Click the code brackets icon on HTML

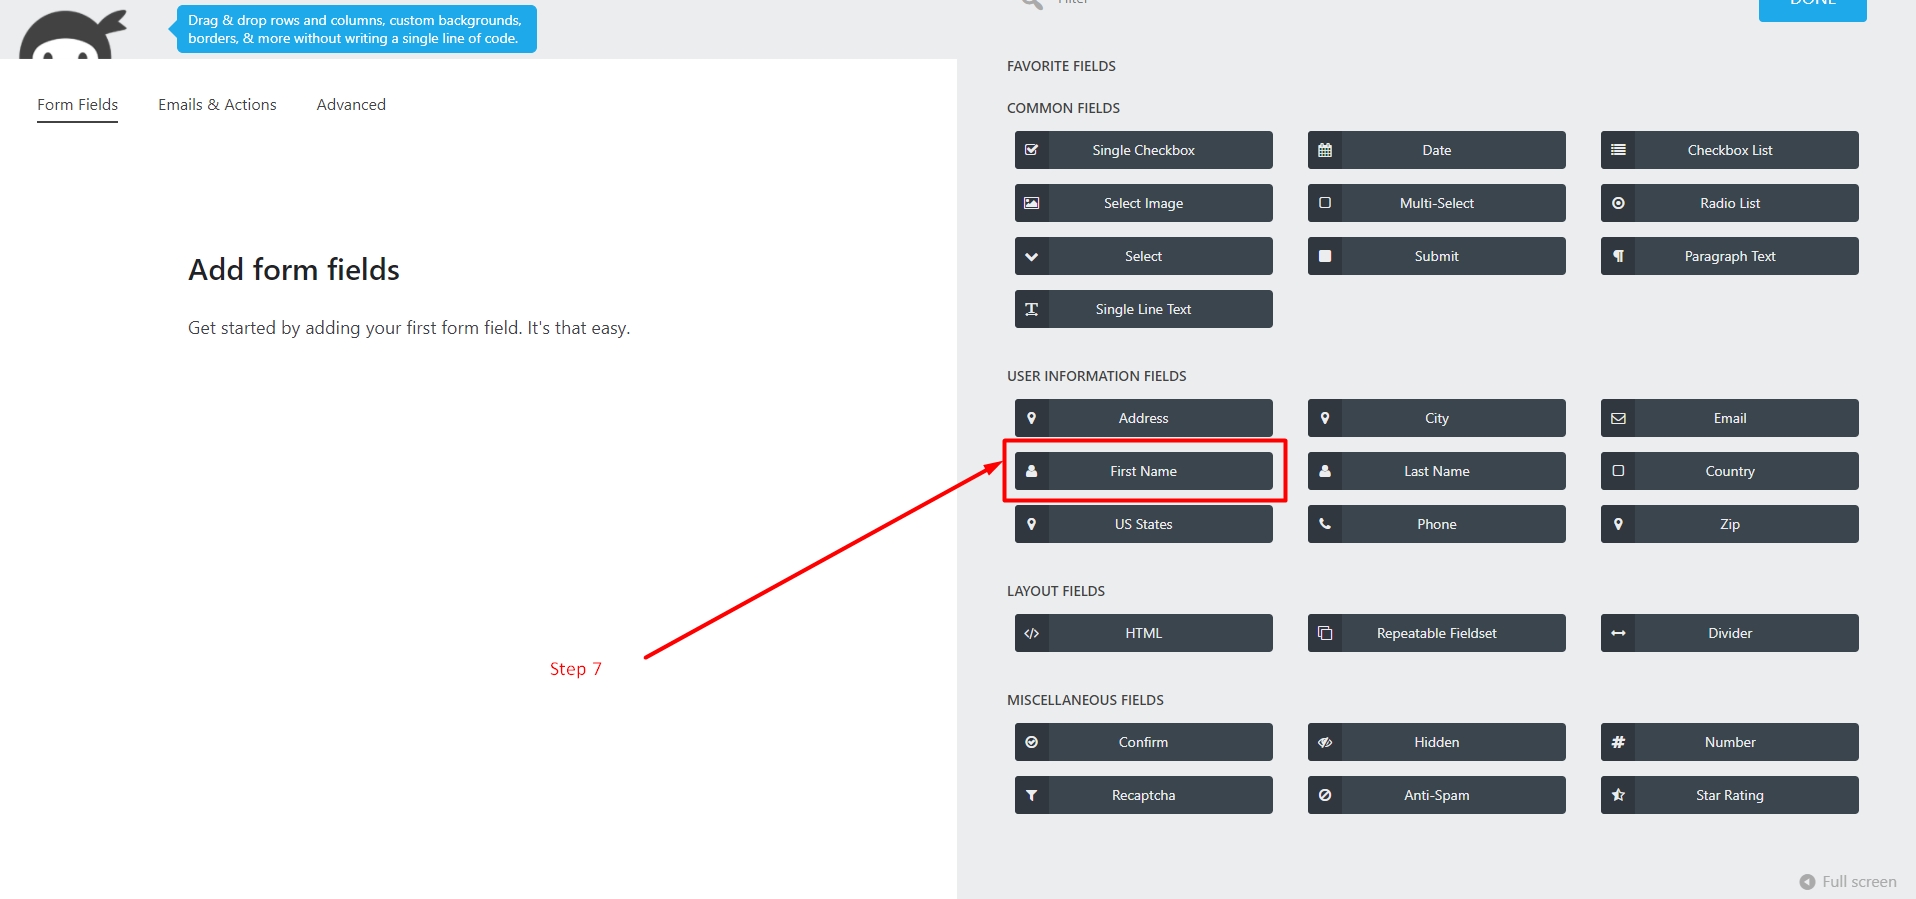click(x=1031, y=633)
